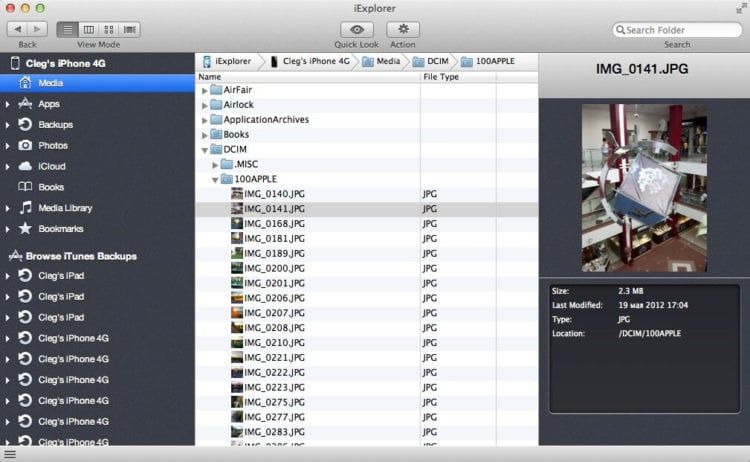Select the 100APPLE folder icon
This screenshot has width=750, height=462.
coord(227,178)
